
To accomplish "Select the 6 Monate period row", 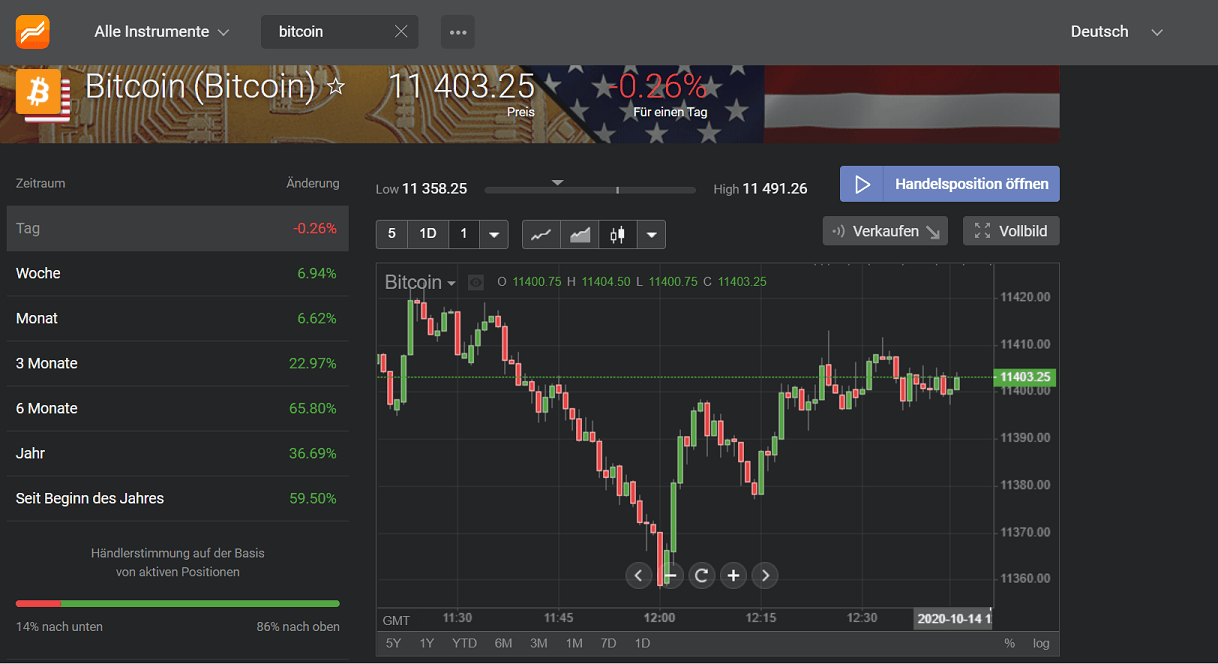I will click(x=178, y=408).
